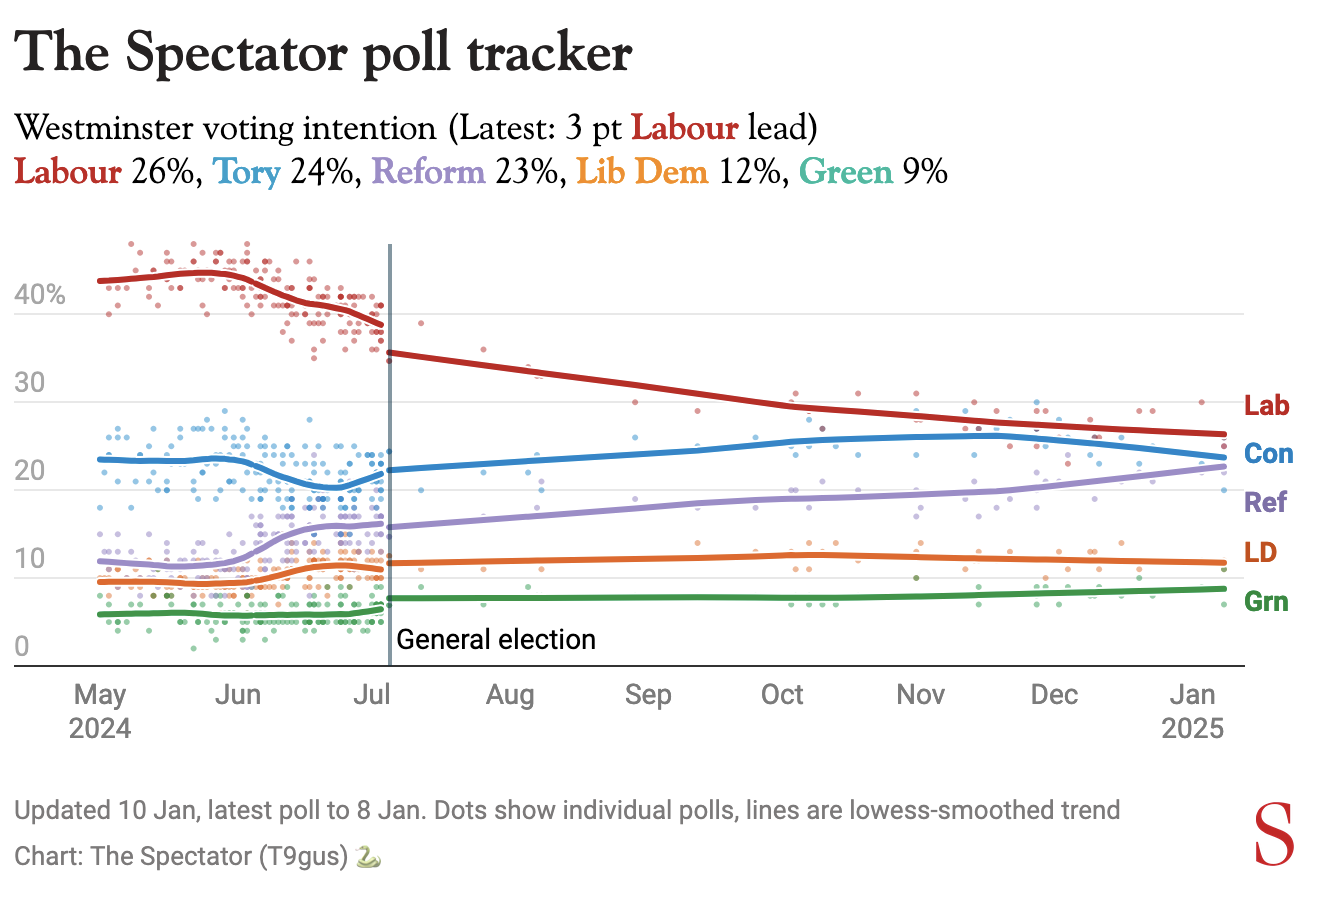Click the red Labour 26% legend entry
Screen dimensions: 1328x910
pyautogui.click(x=106, y=173)
